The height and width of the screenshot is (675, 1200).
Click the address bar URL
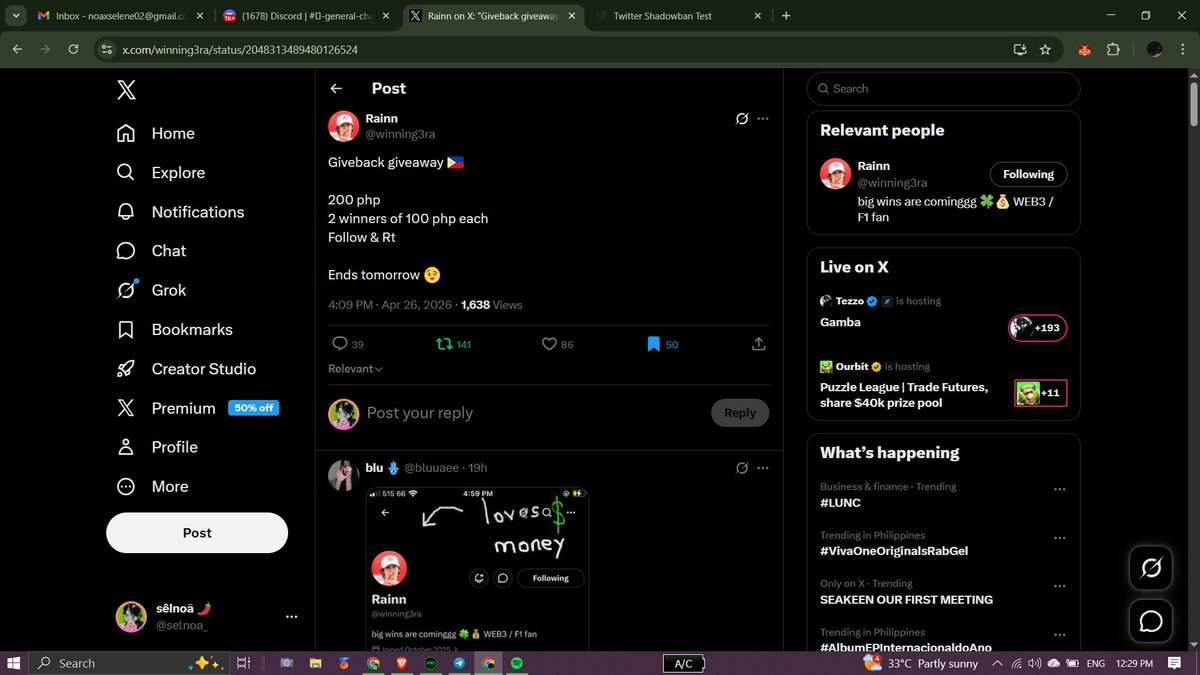240,49
